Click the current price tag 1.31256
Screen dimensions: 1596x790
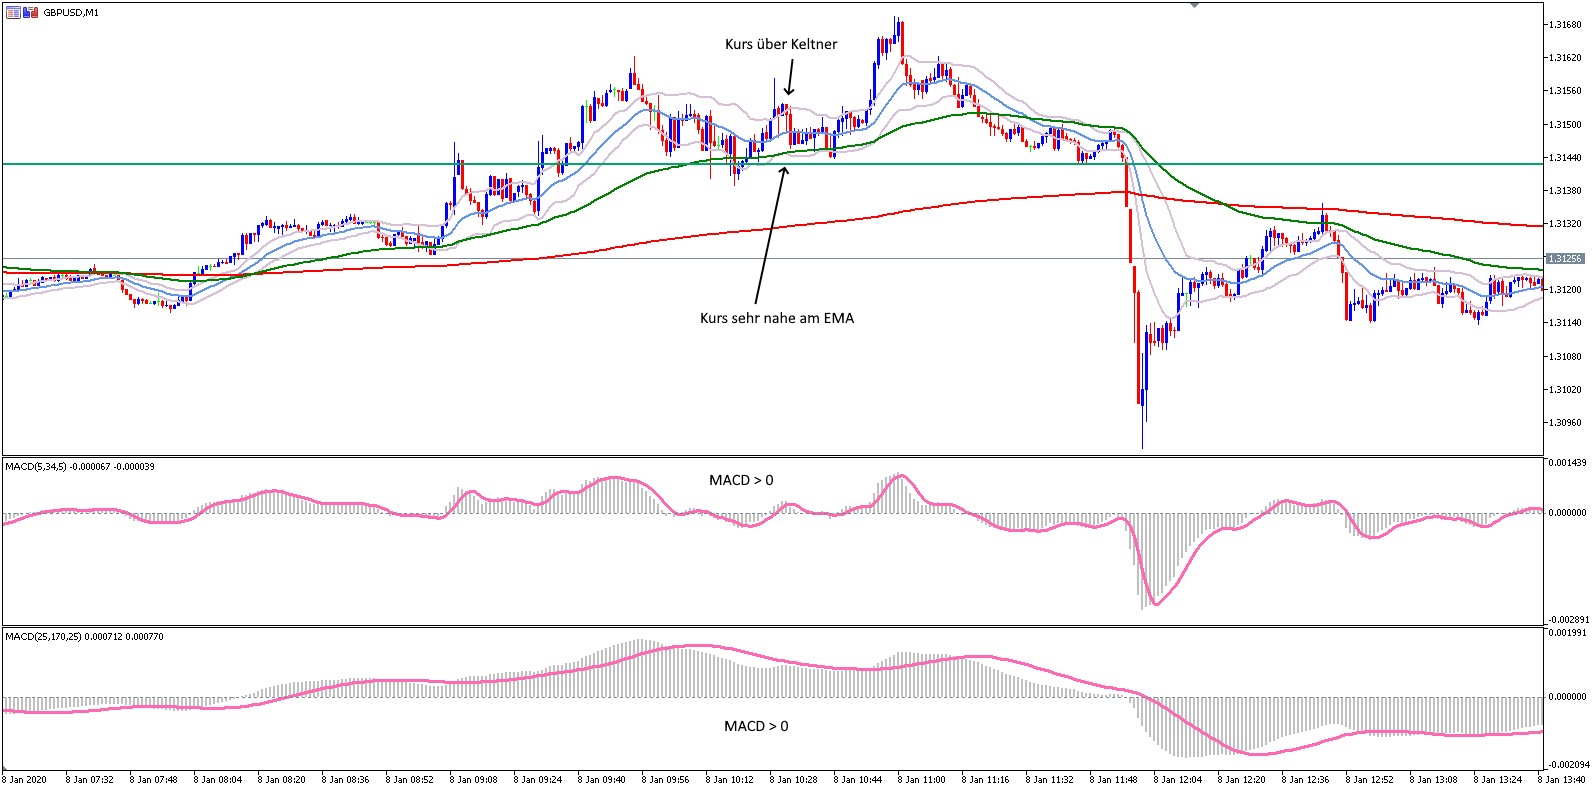(x=1565, y=258)
